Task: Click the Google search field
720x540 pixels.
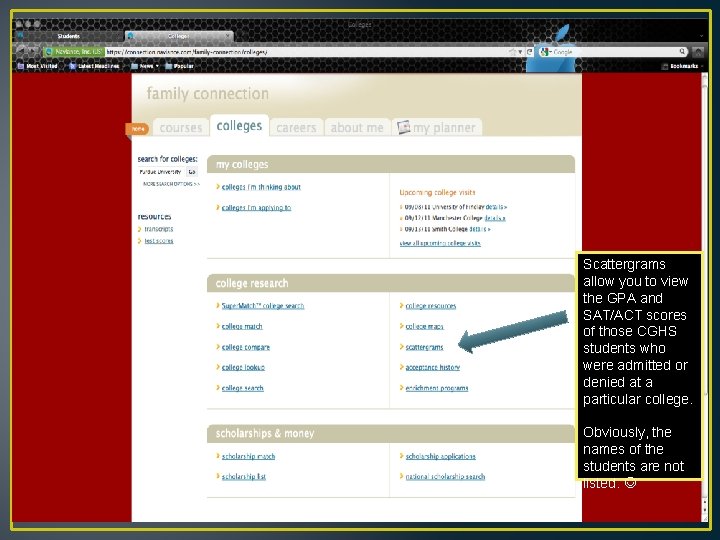Action: [615, 52]
